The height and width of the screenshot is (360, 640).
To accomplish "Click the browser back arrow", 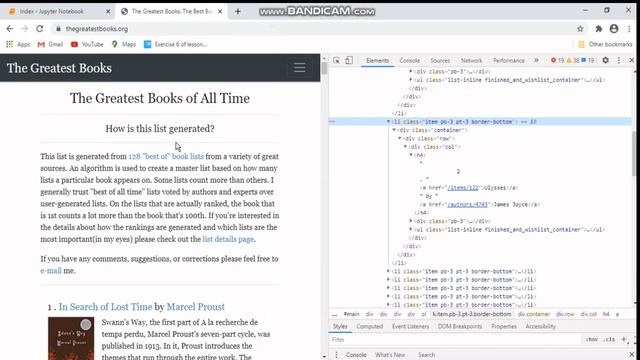I will pyautogui.click(x=10, y=29).
